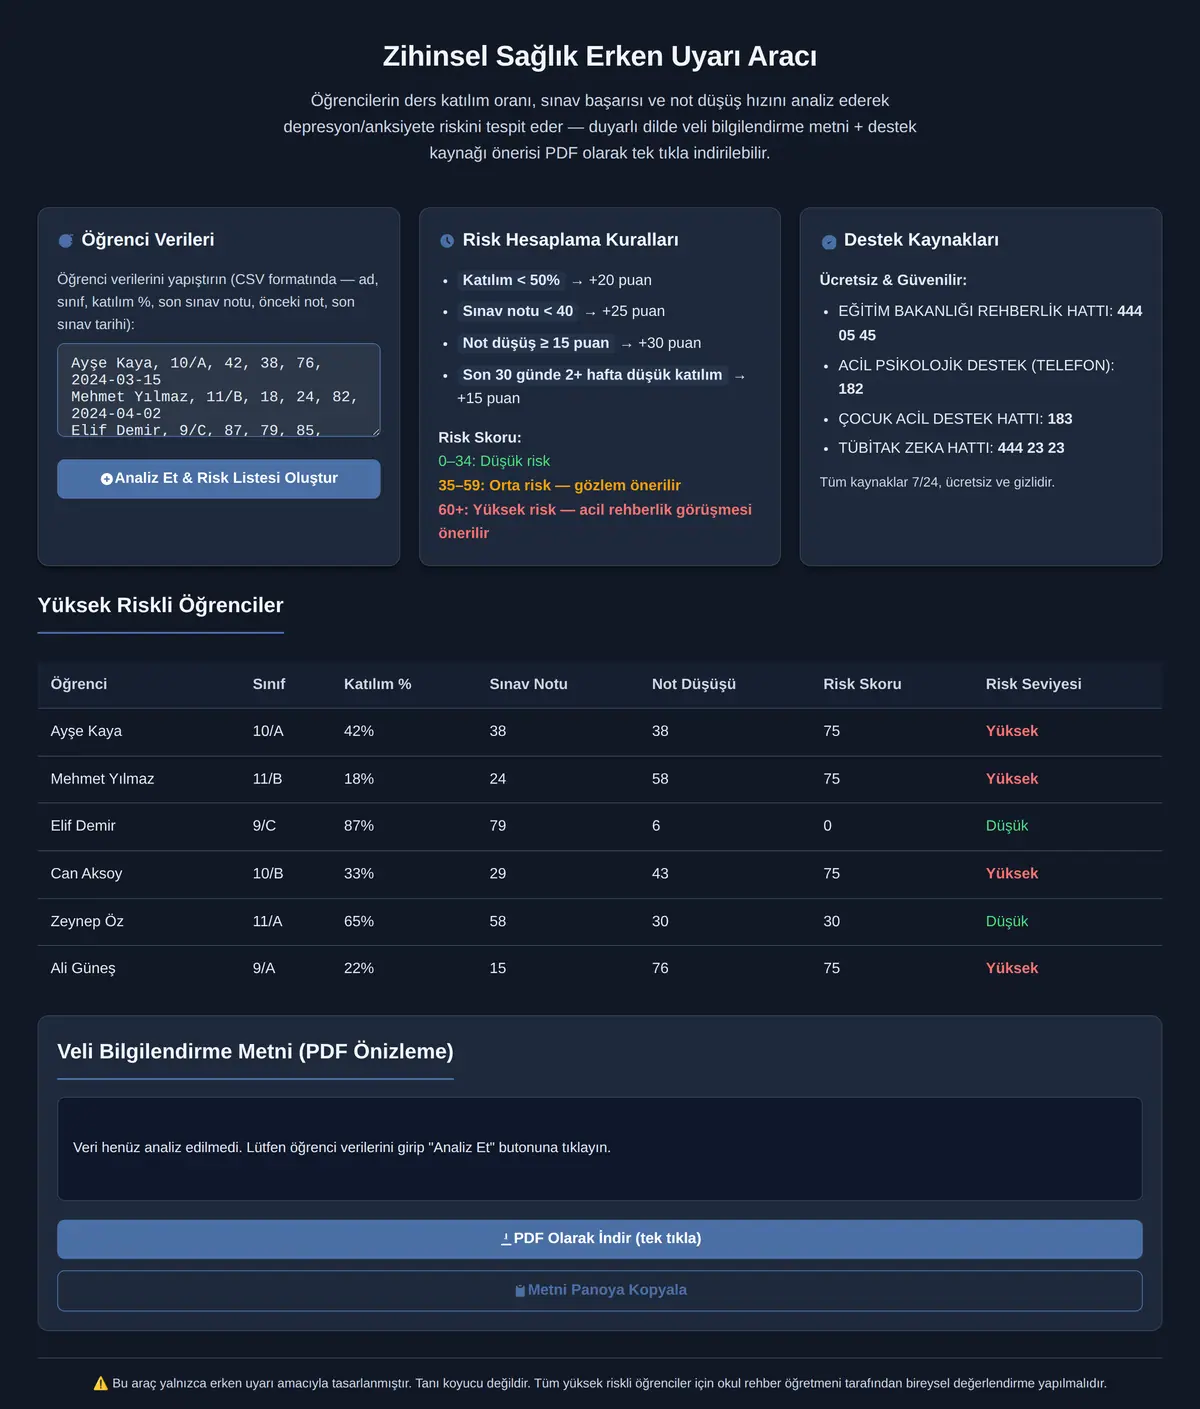Click the Sınıf column header
Viewport: 1200px width, 1409px height.
[269, 684]
